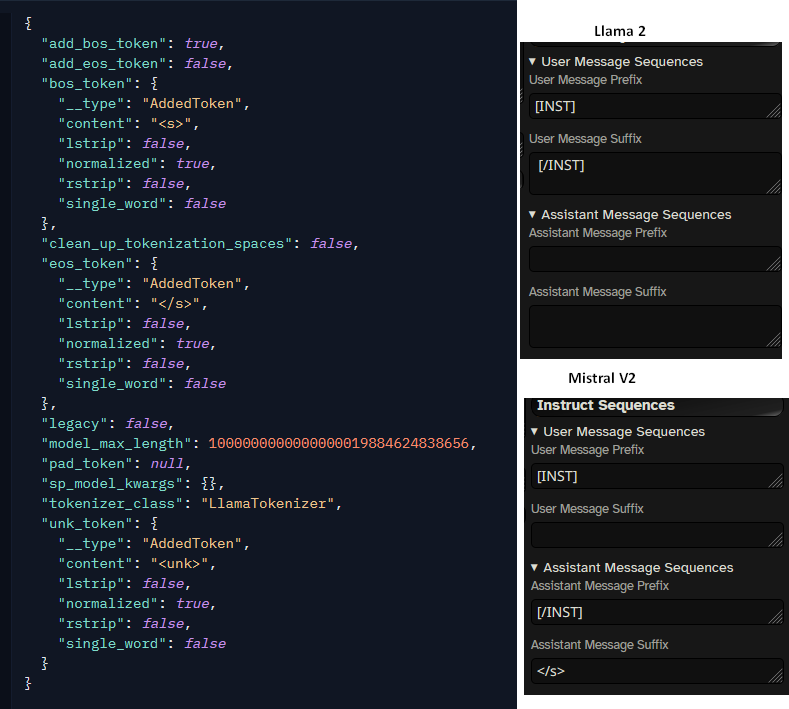Collapse Assistant Message Sequences in Llama 2 panel
The height and width of the screenshot is (709, 789).
(532, 214)
